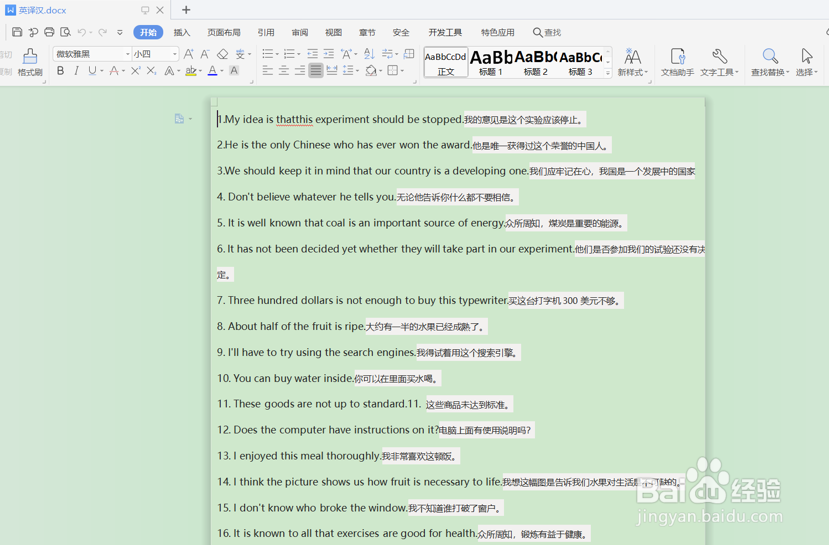
Task: Apply the 标题 1 style
Action: [491, 63]
